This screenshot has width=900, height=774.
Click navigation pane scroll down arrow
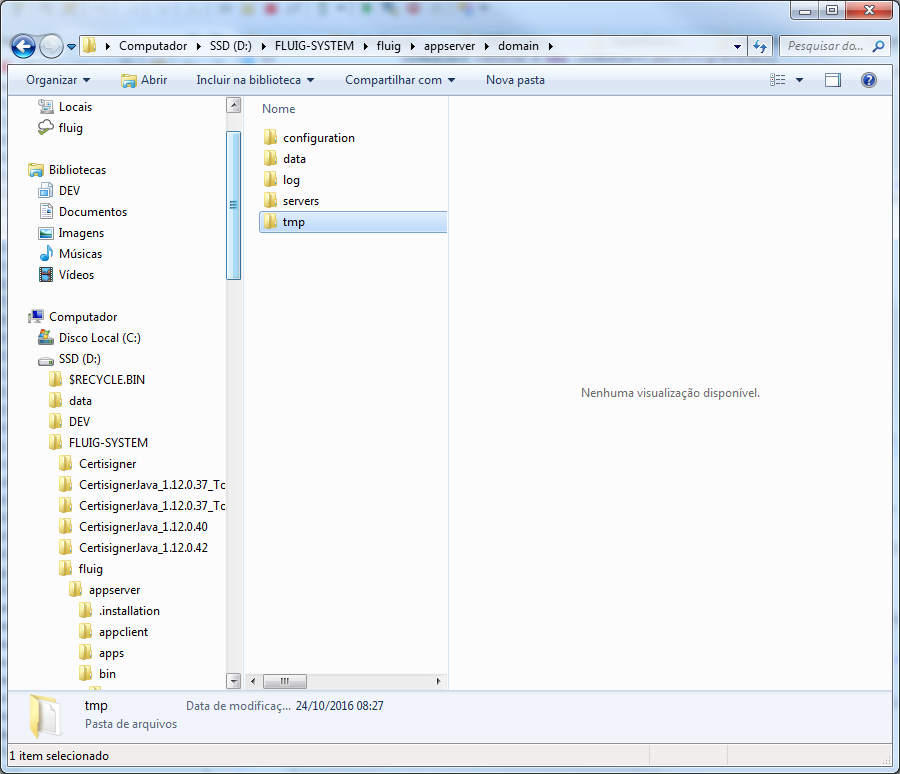point(234,681)
